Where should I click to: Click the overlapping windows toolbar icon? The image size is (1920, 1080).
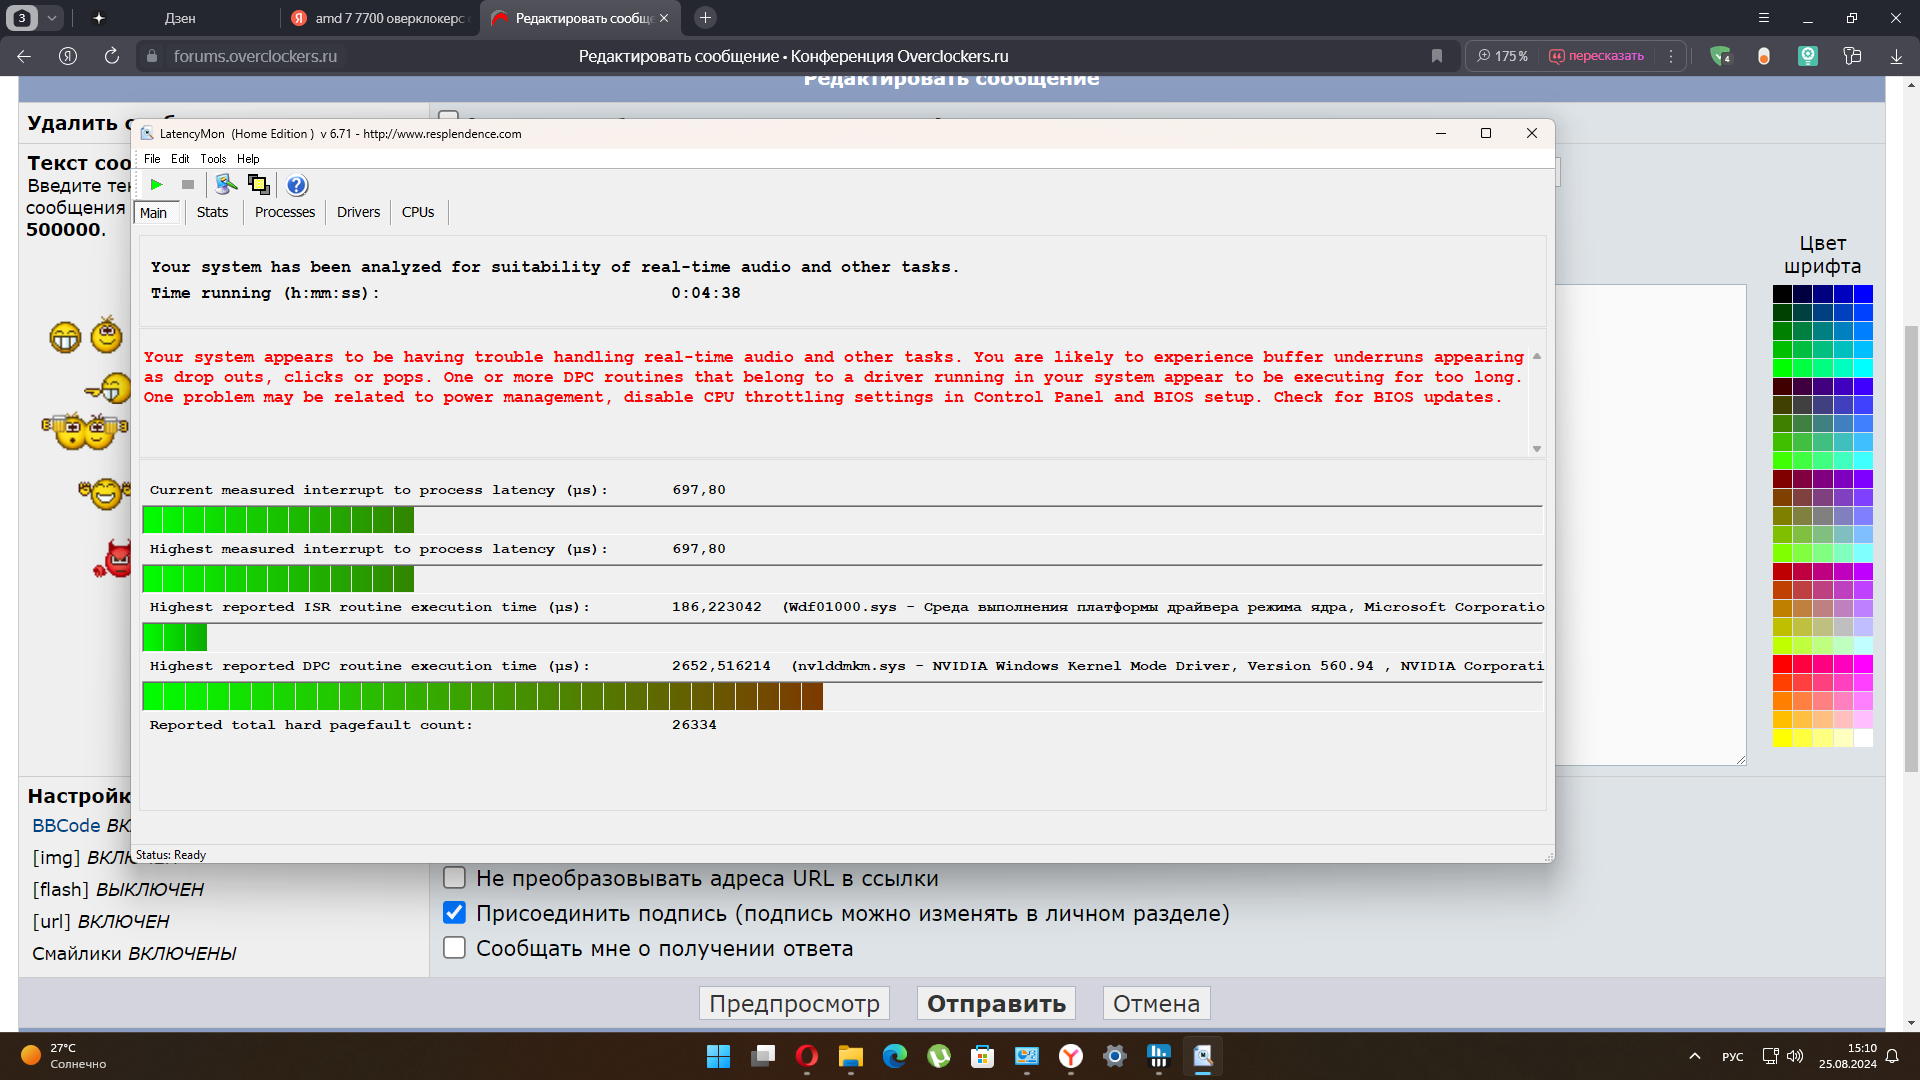click(x=259, y=185)
